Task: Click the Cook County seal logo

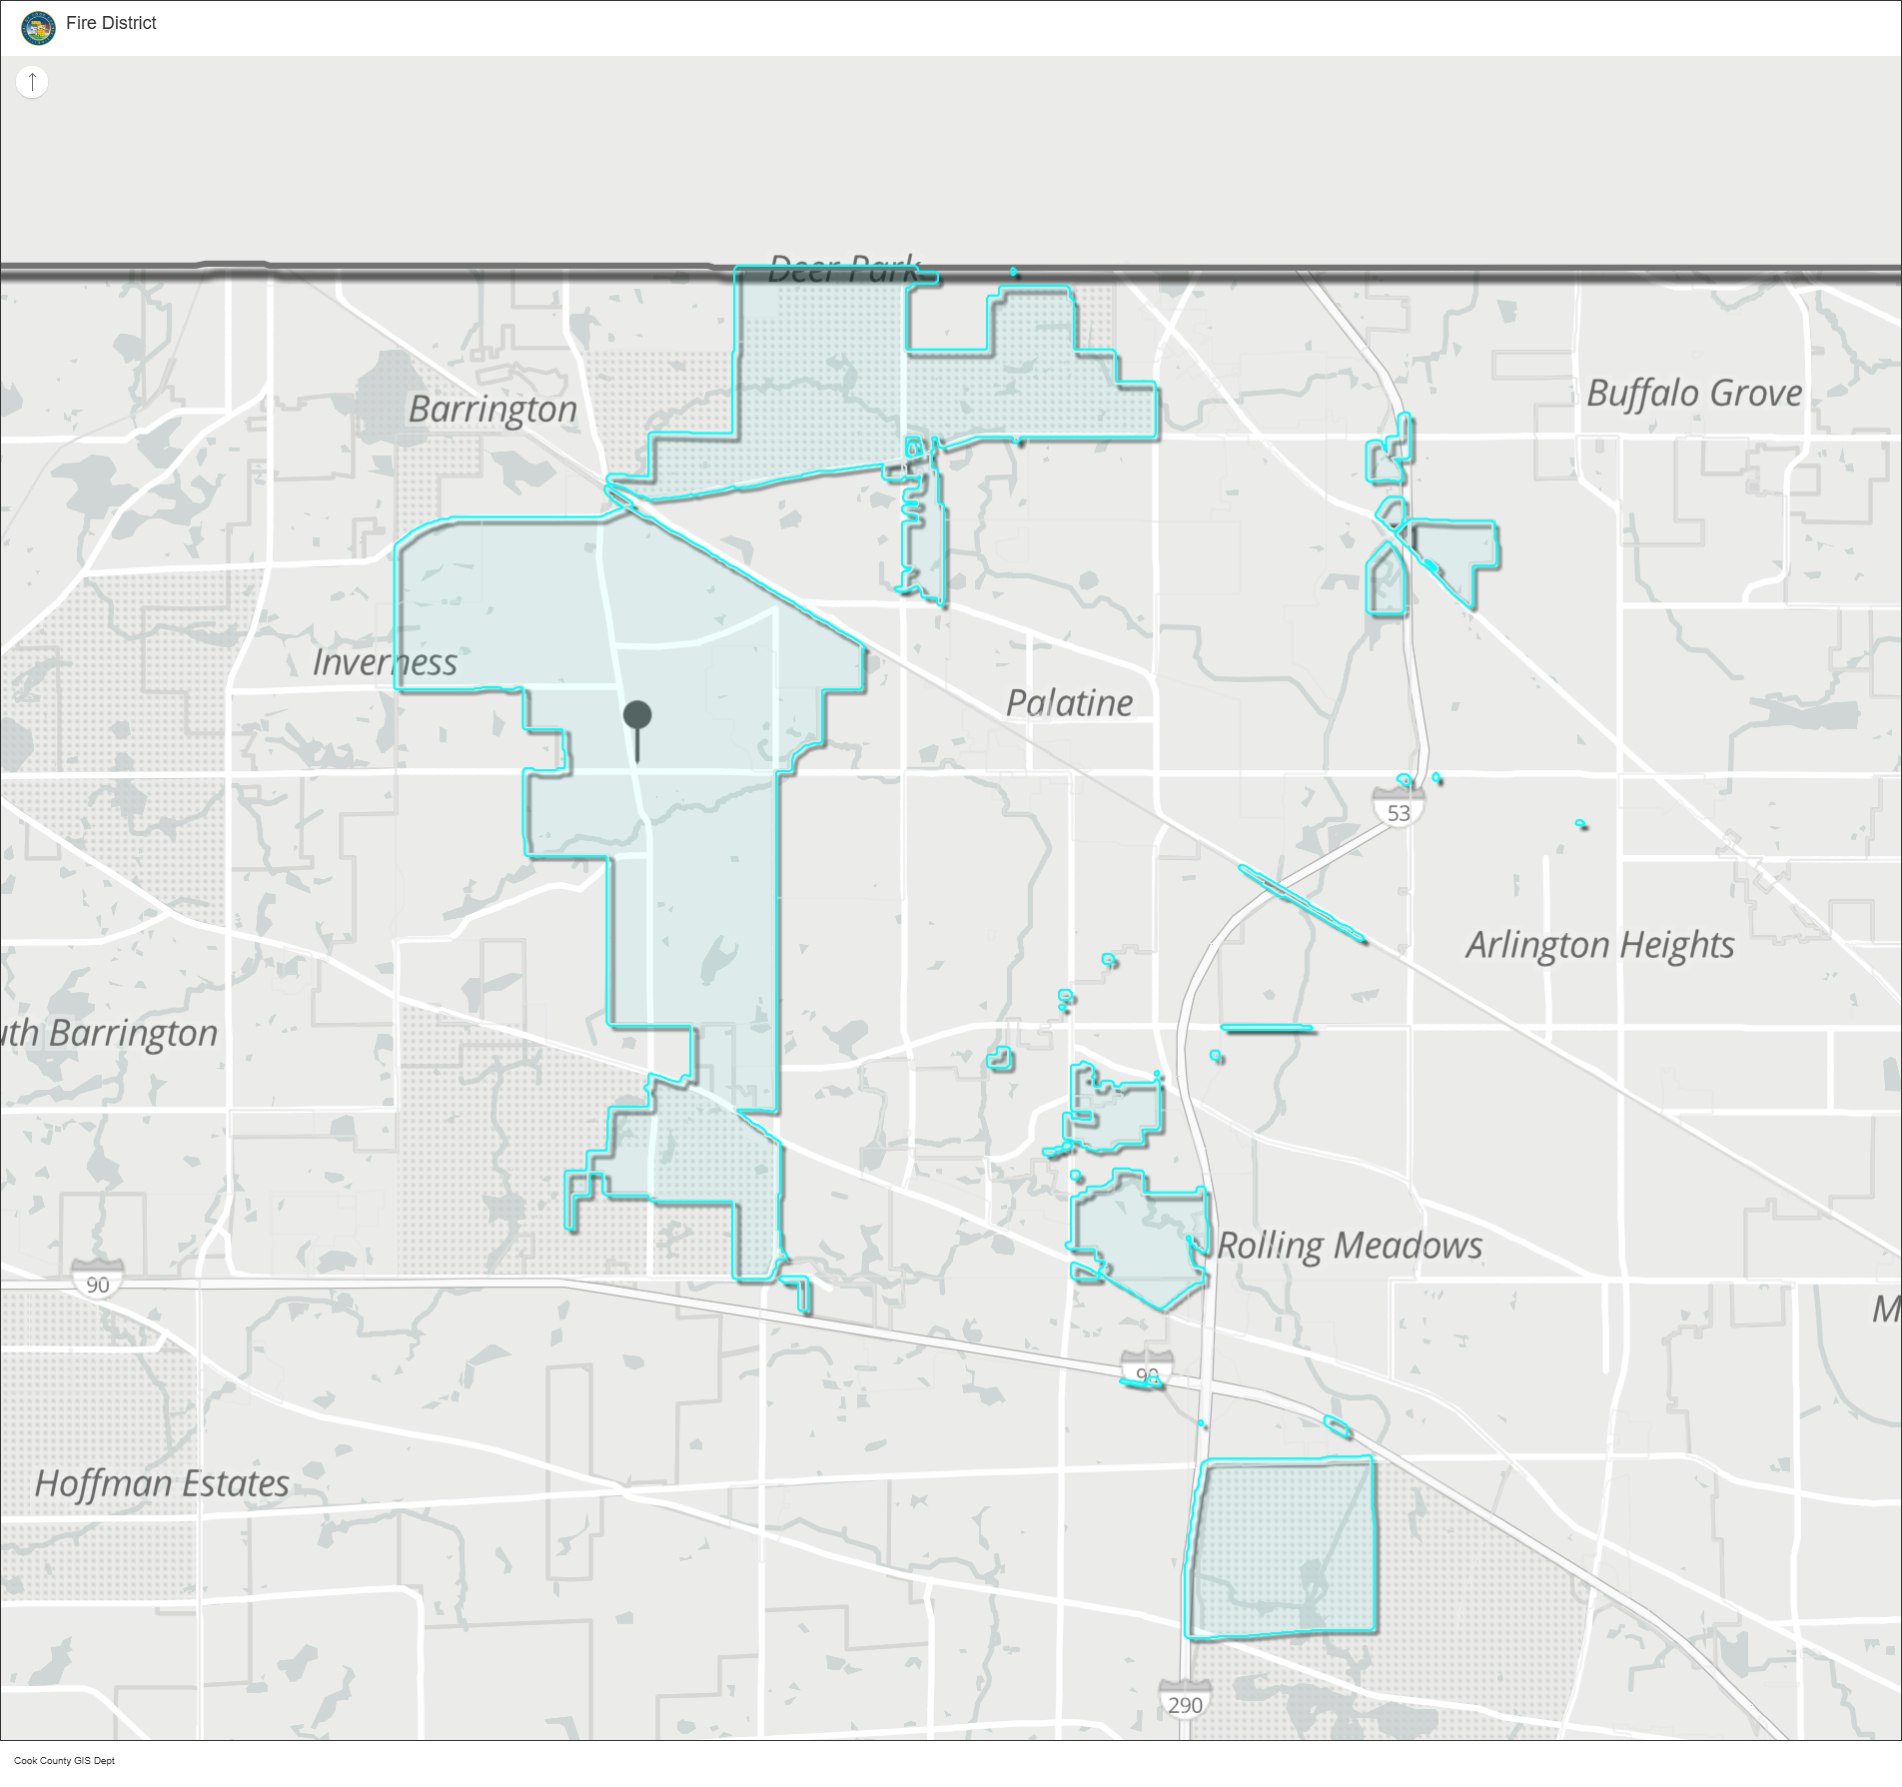Action: click(38, 27)
